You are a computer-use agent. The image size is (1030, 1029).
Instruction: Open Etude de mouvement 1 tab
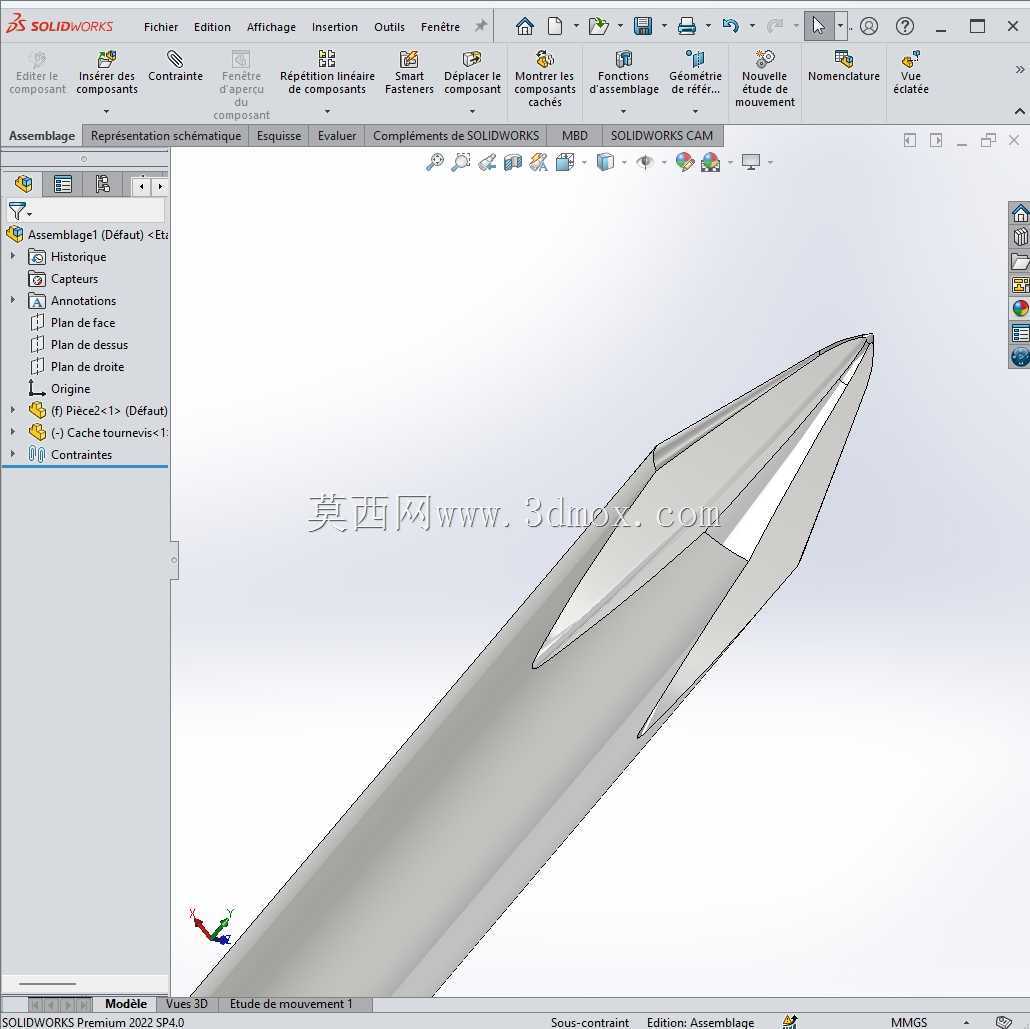291,1003
